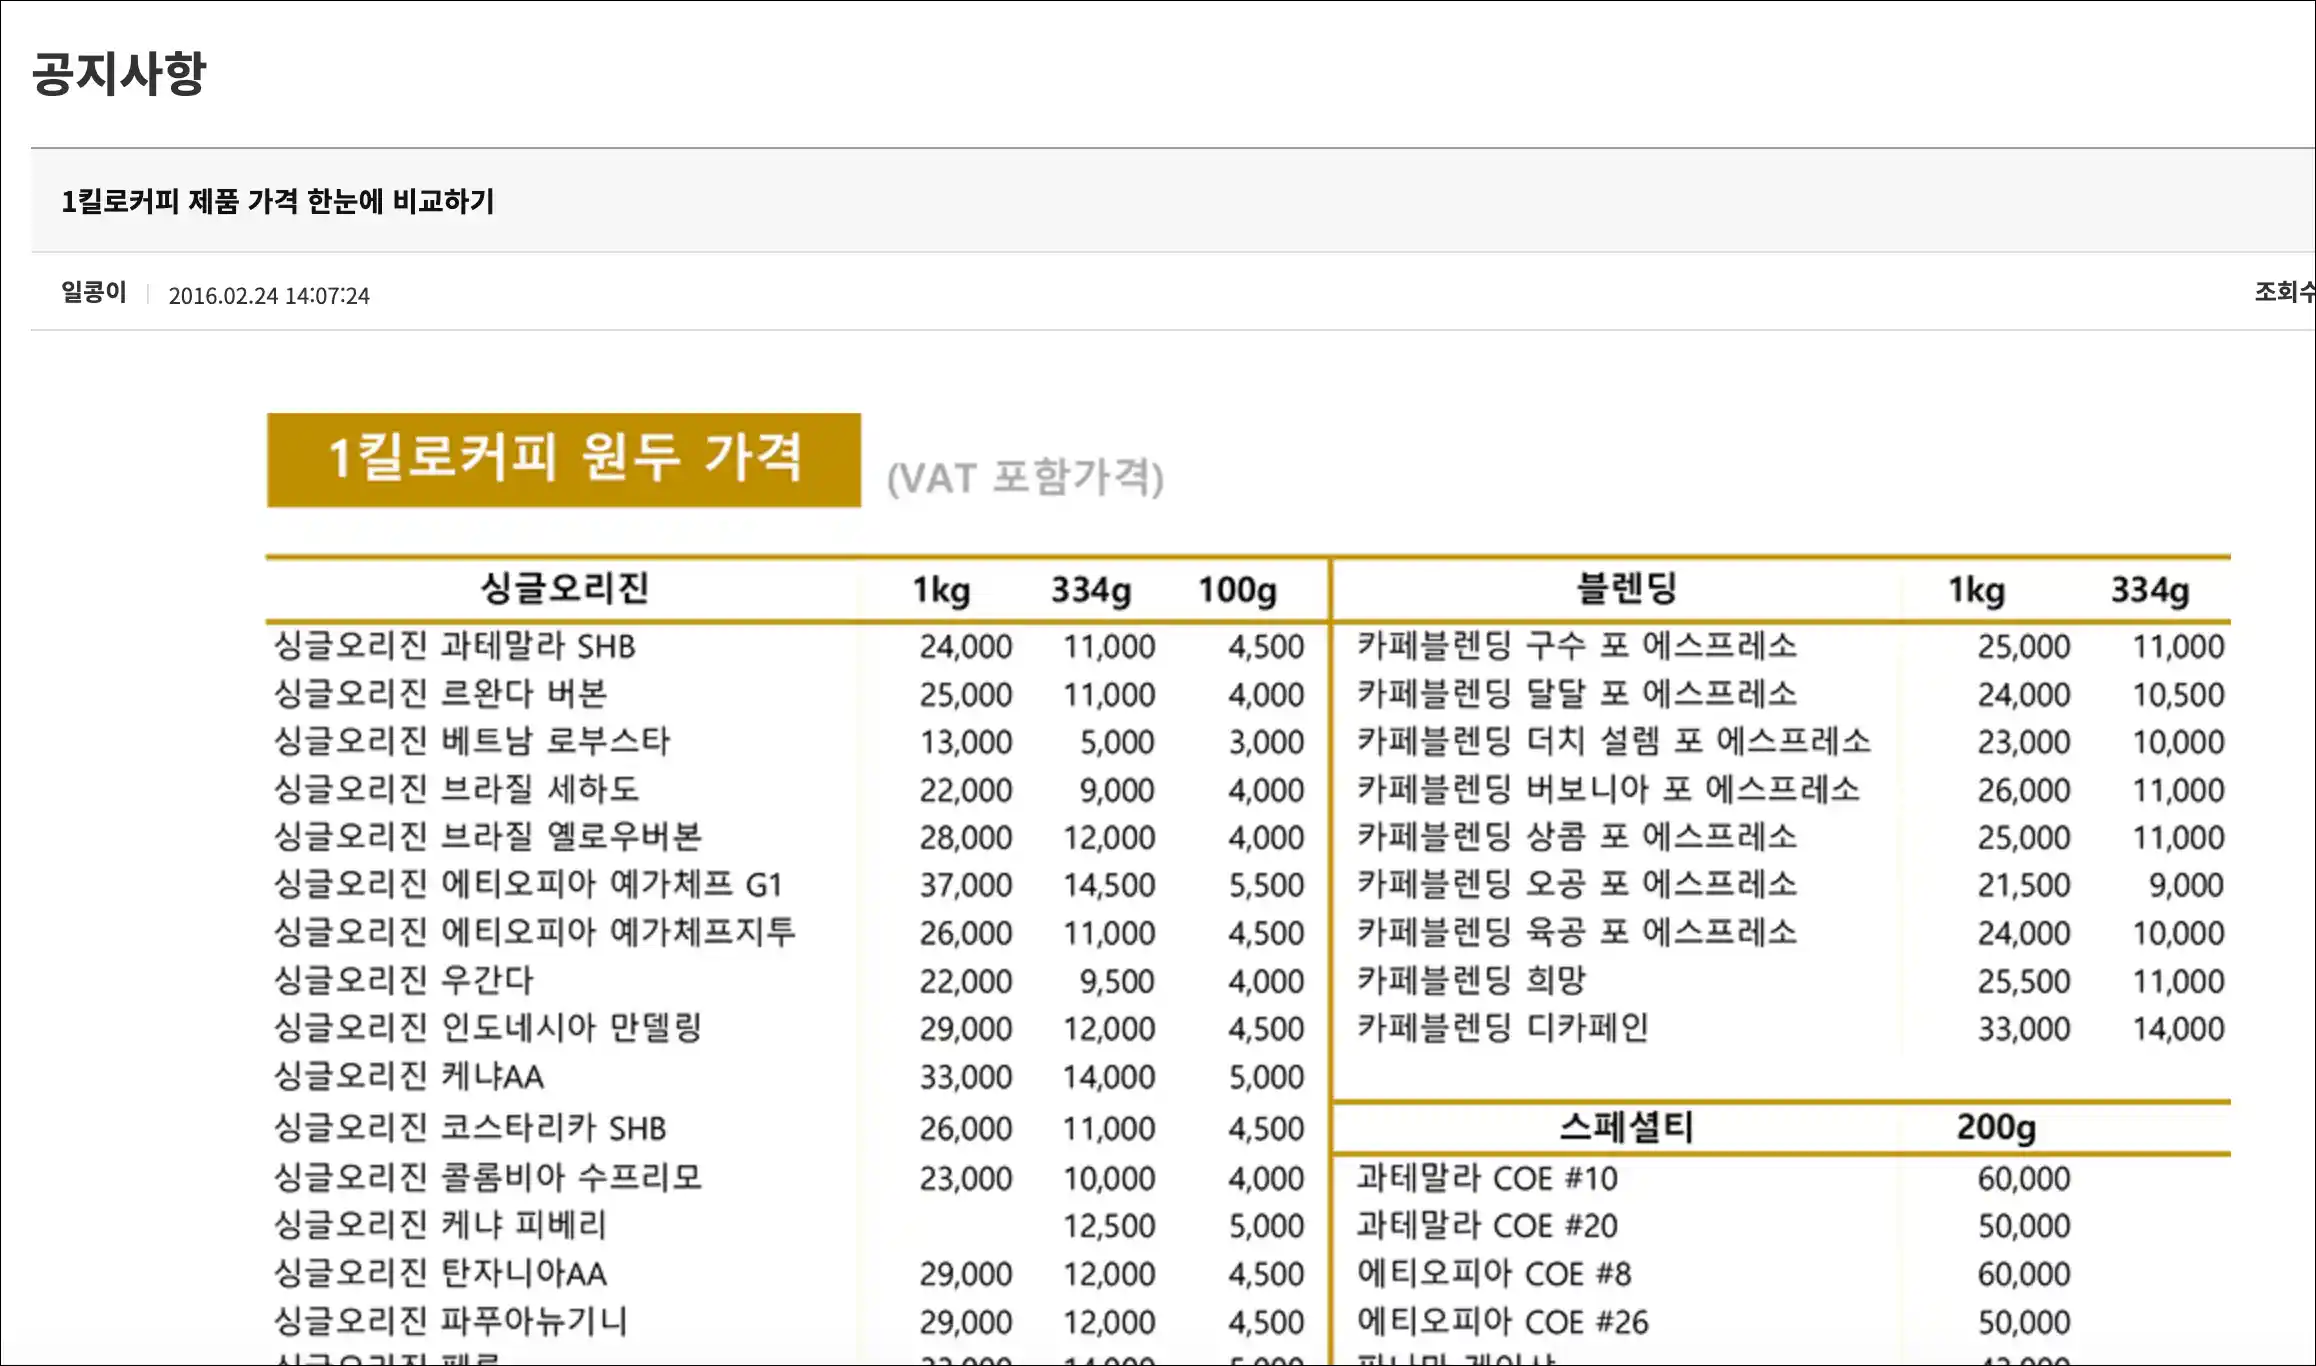
Task: Click 카페블렌딩 상콤 포 에스프레소
Action: pos(1577,836)
